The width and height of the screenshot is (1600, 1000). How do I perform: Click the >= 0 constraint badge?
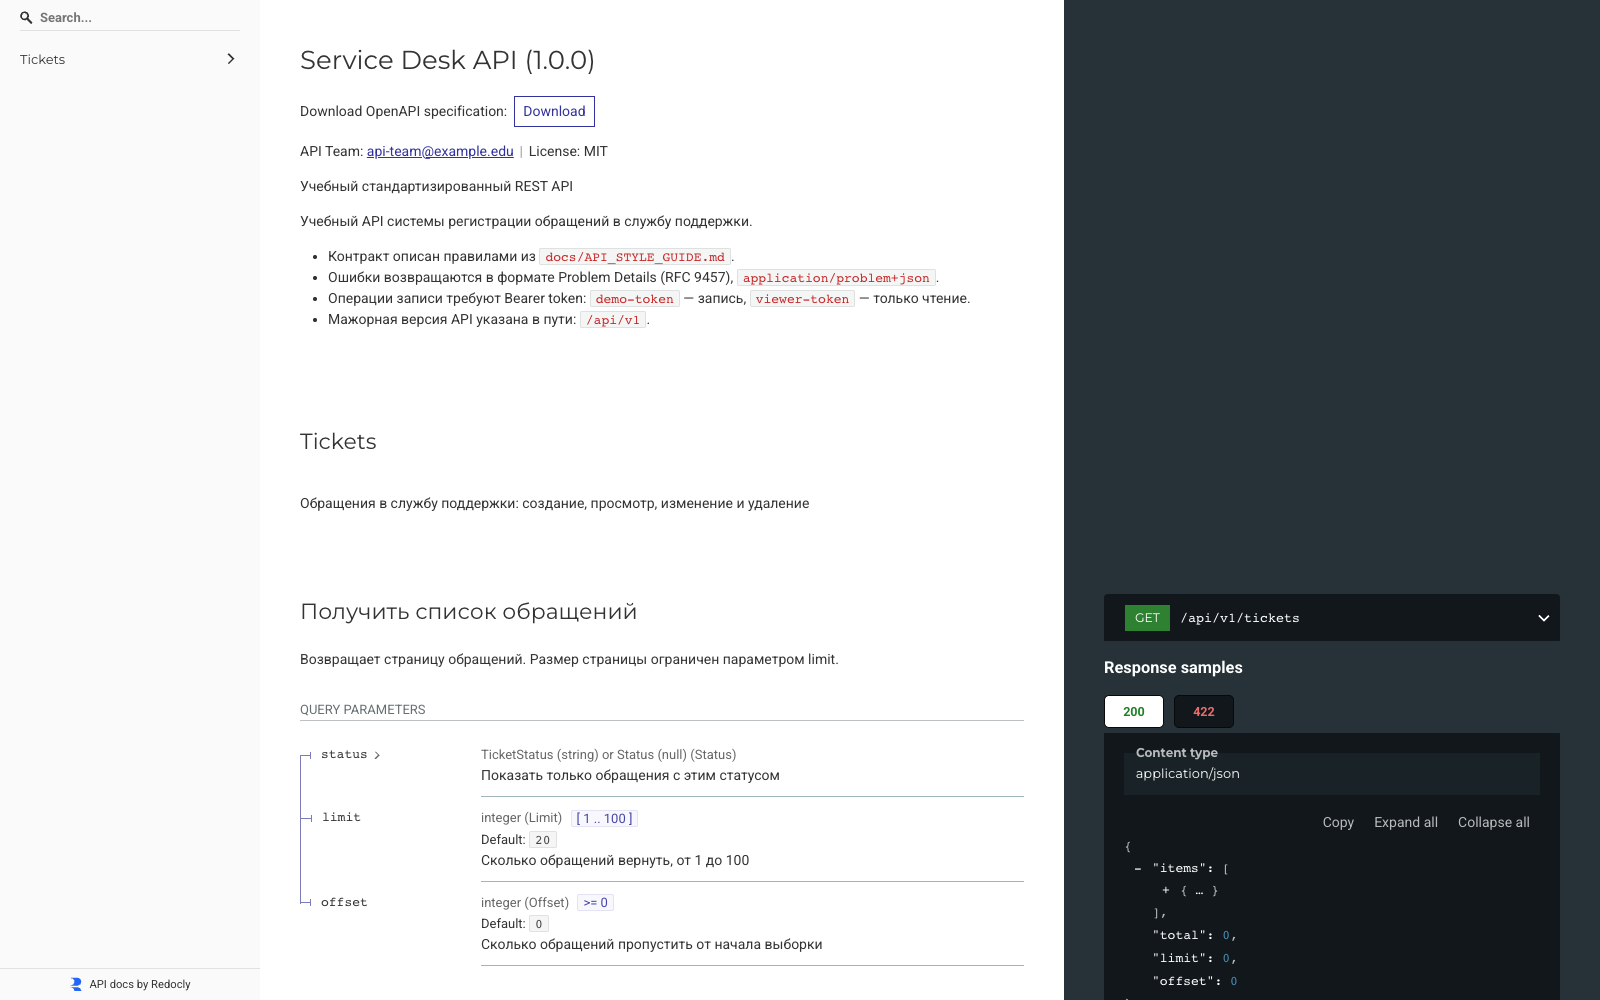pos(595,902)
